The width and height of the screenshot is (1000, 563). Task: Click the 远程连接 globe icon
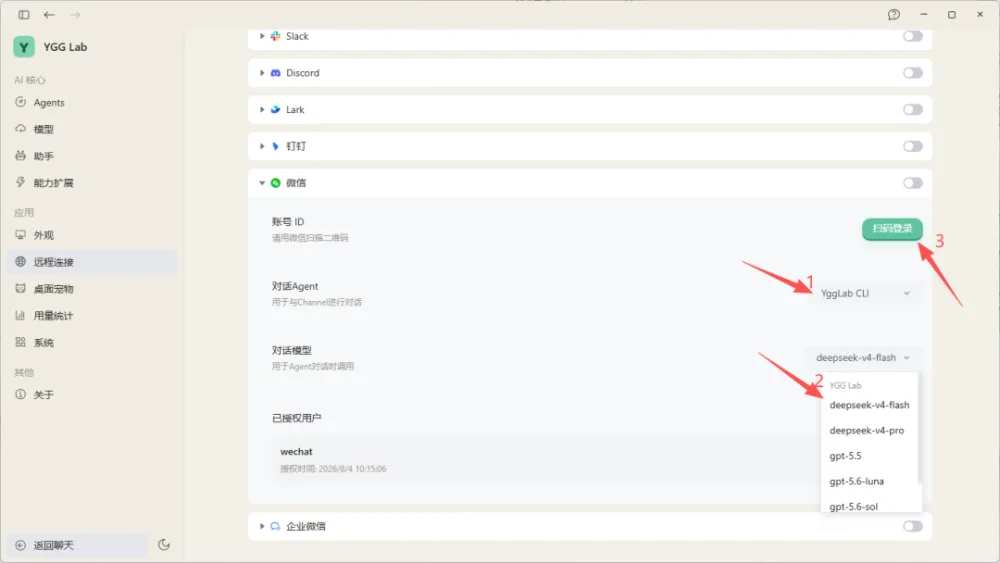tap(20, 261)
